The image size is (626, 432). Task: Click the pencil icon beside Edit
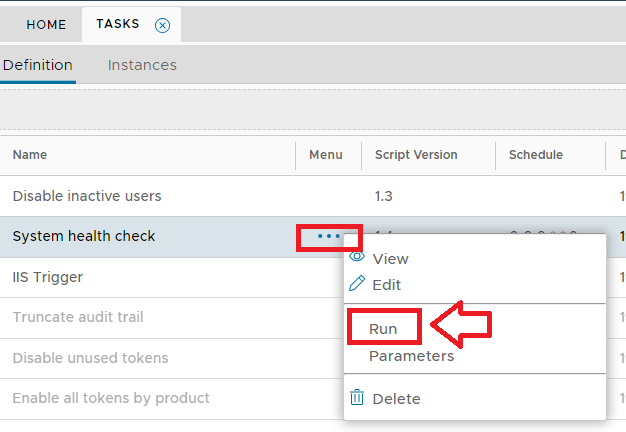357,284
